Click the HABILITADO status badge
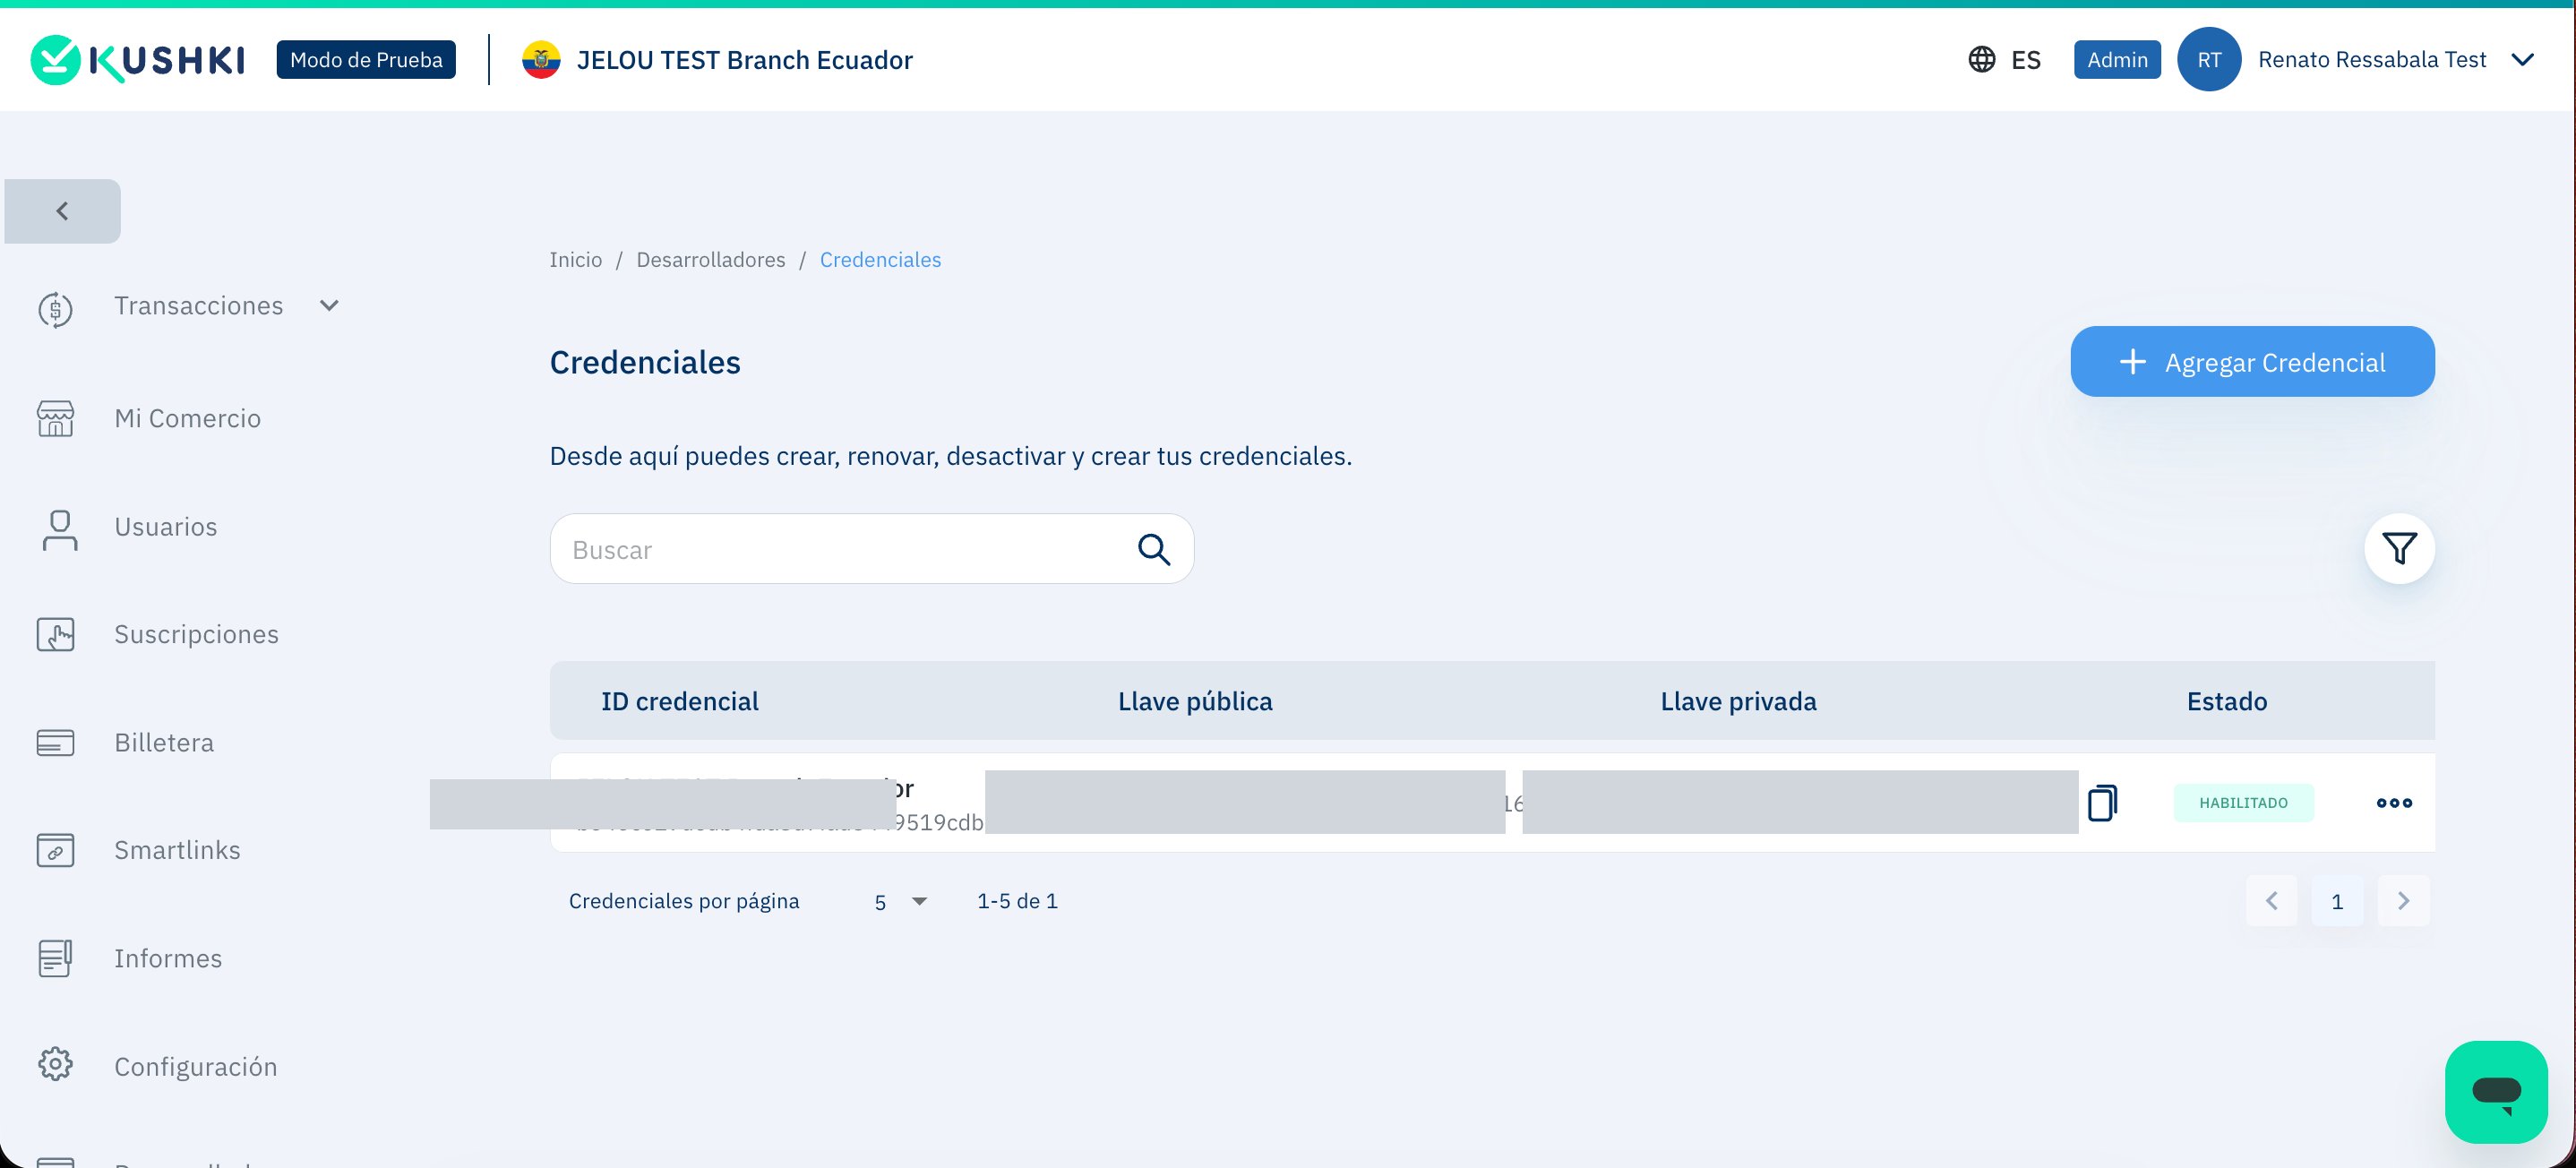The width and height of the screenshot is (2576, 1168). 2243,803
